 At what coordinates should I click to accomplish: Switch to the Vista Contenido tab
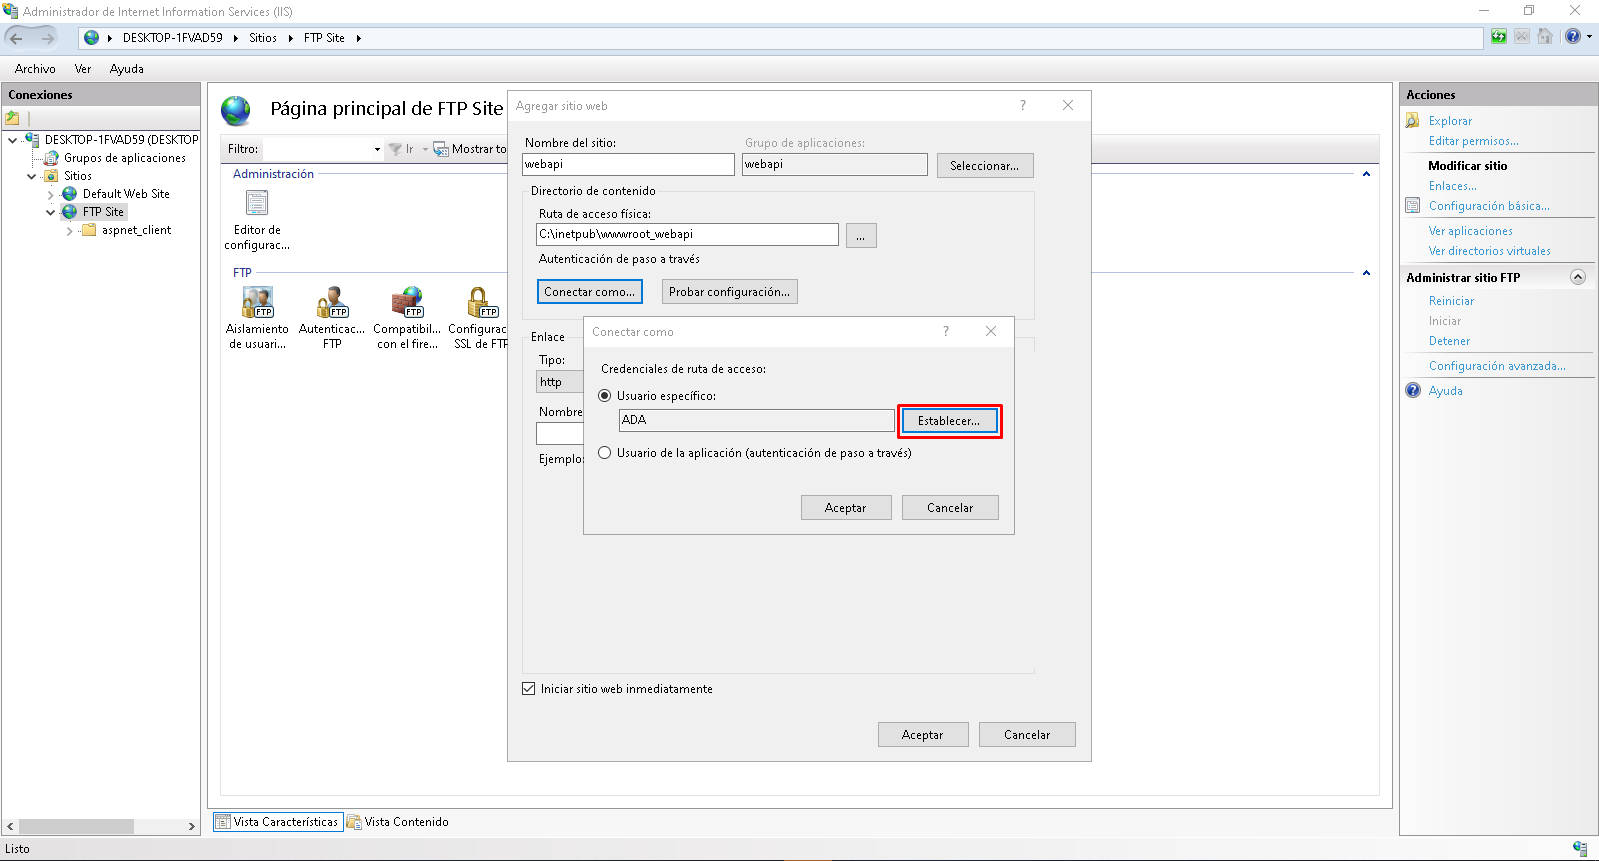[x=398, y=822]
